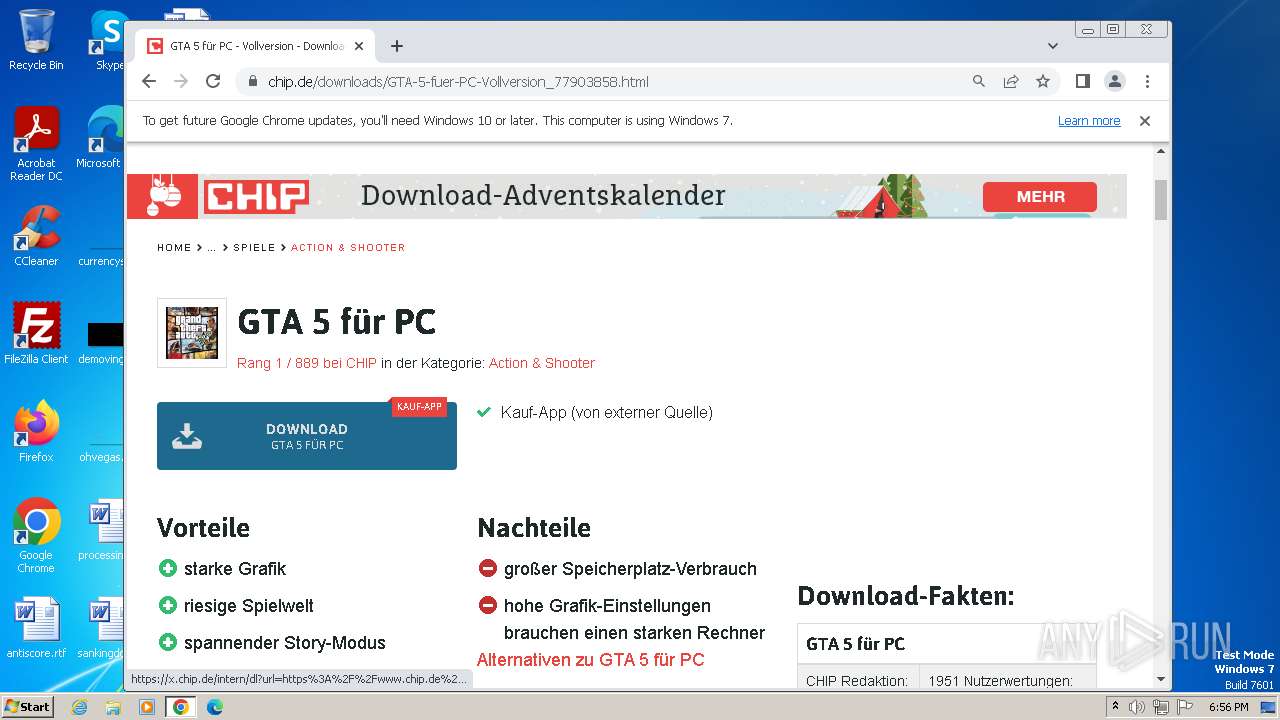Image resolution: width=1280 pixels, height=720 pixels.
Task: Open the Recycle Bin desktop icon
Action: (x=36, y=40)
